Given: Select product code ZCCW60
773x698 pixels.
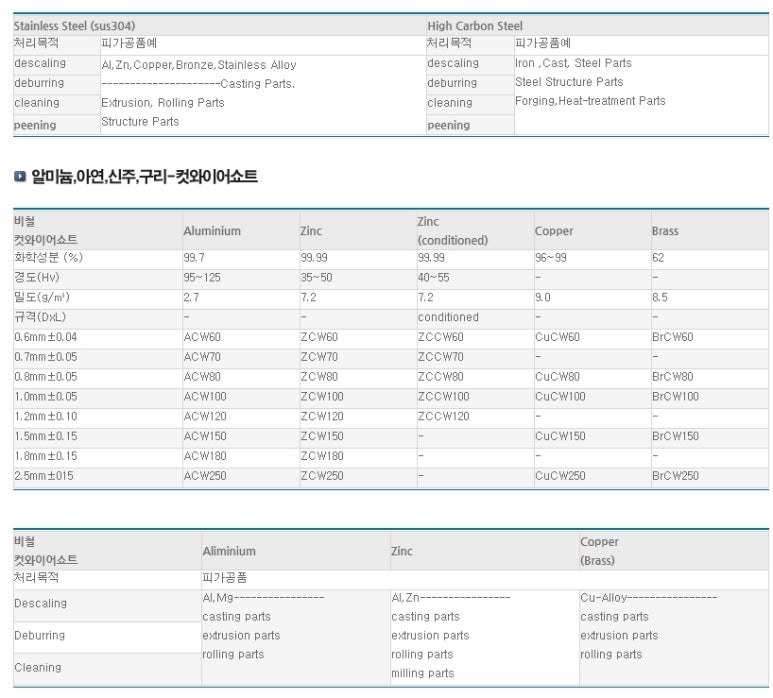Looking at the screenshot, I should (x=441, y=337).
